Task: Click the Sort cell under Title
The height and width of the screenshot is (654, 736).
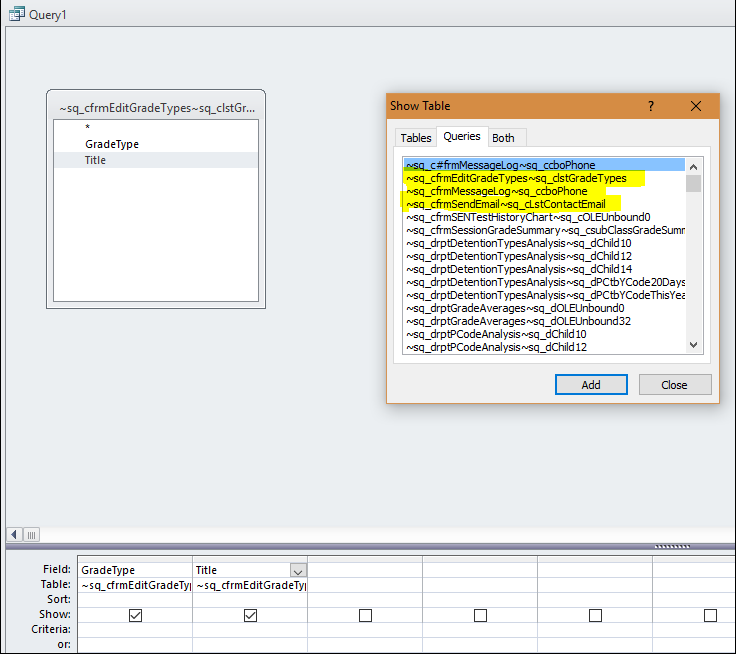Action: (x=250, y=600)
